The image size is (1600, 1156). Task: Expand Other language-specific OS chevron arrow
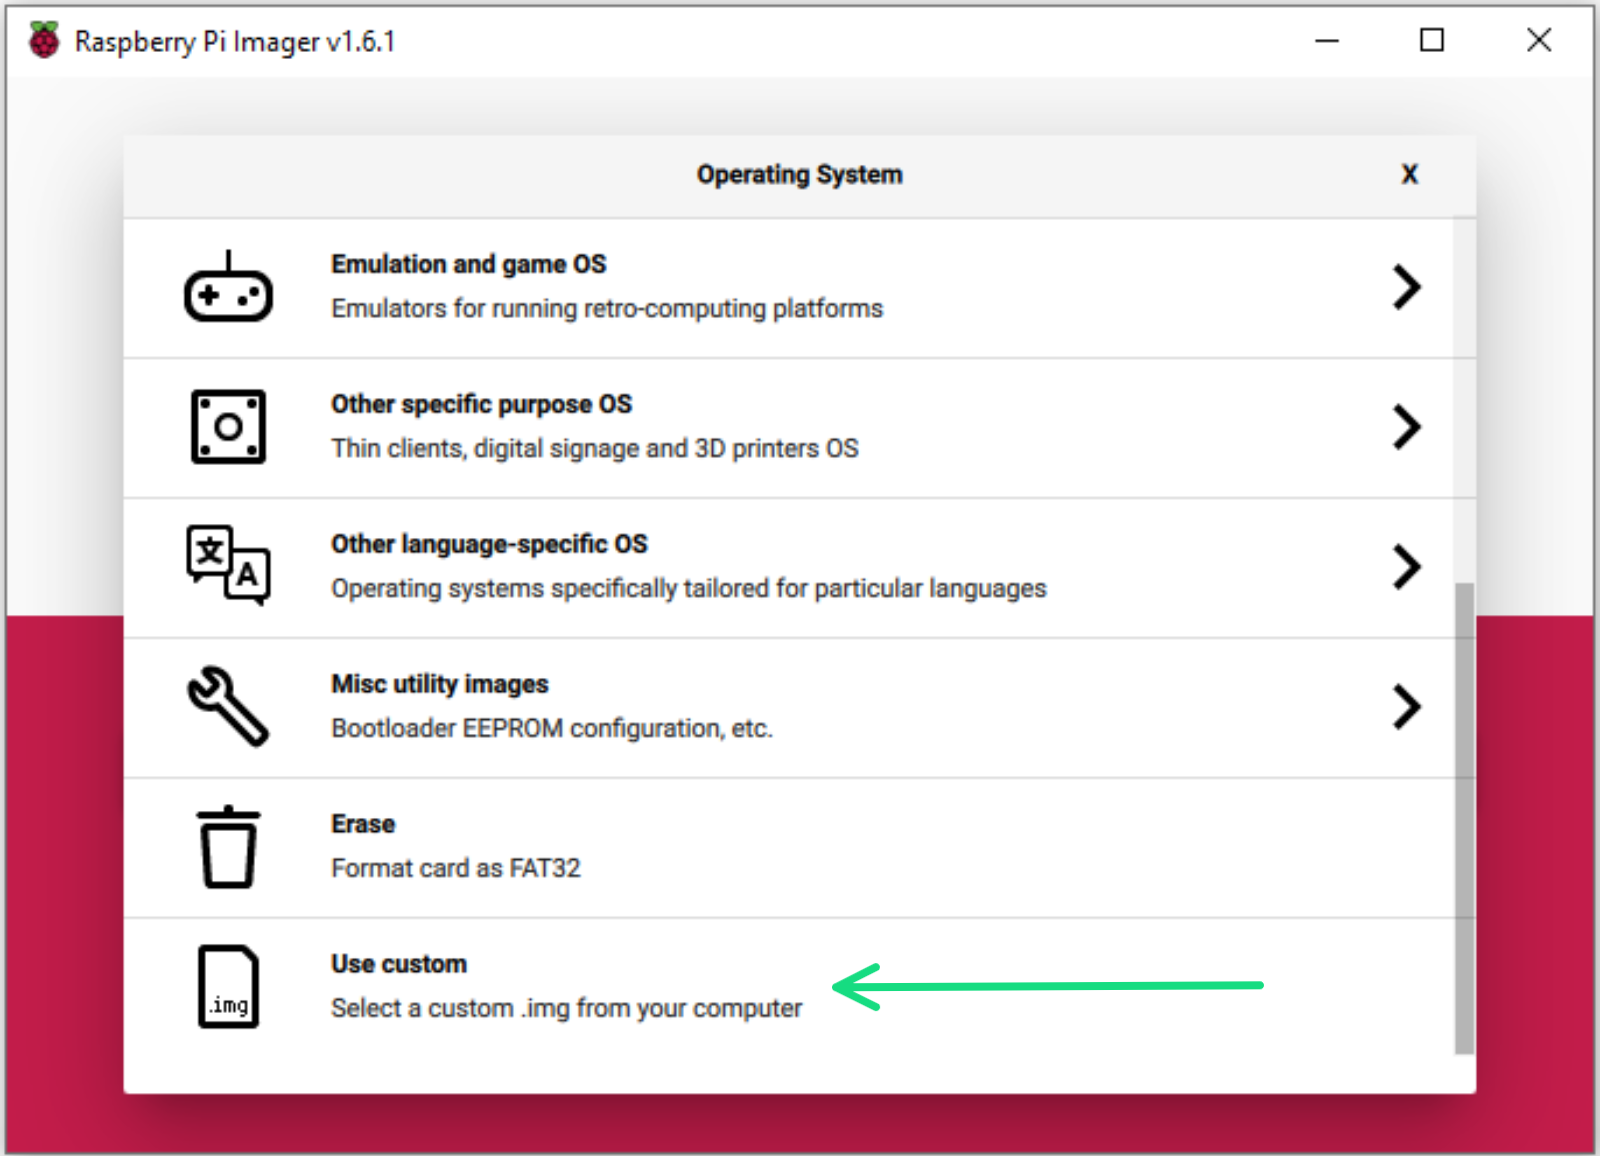coord(1406,568)
